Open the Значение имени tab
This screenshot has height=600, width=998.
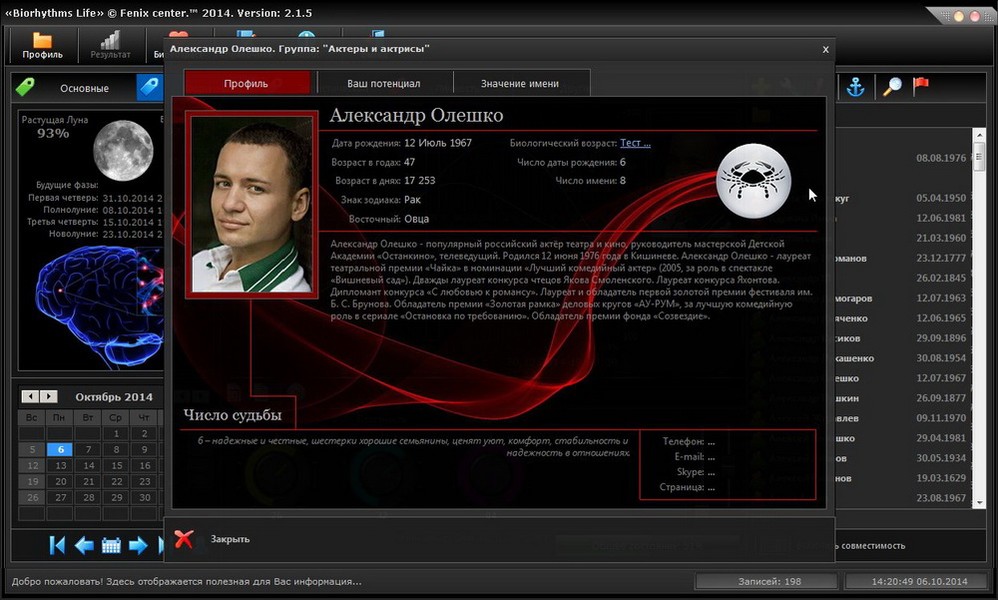(520, 84)
